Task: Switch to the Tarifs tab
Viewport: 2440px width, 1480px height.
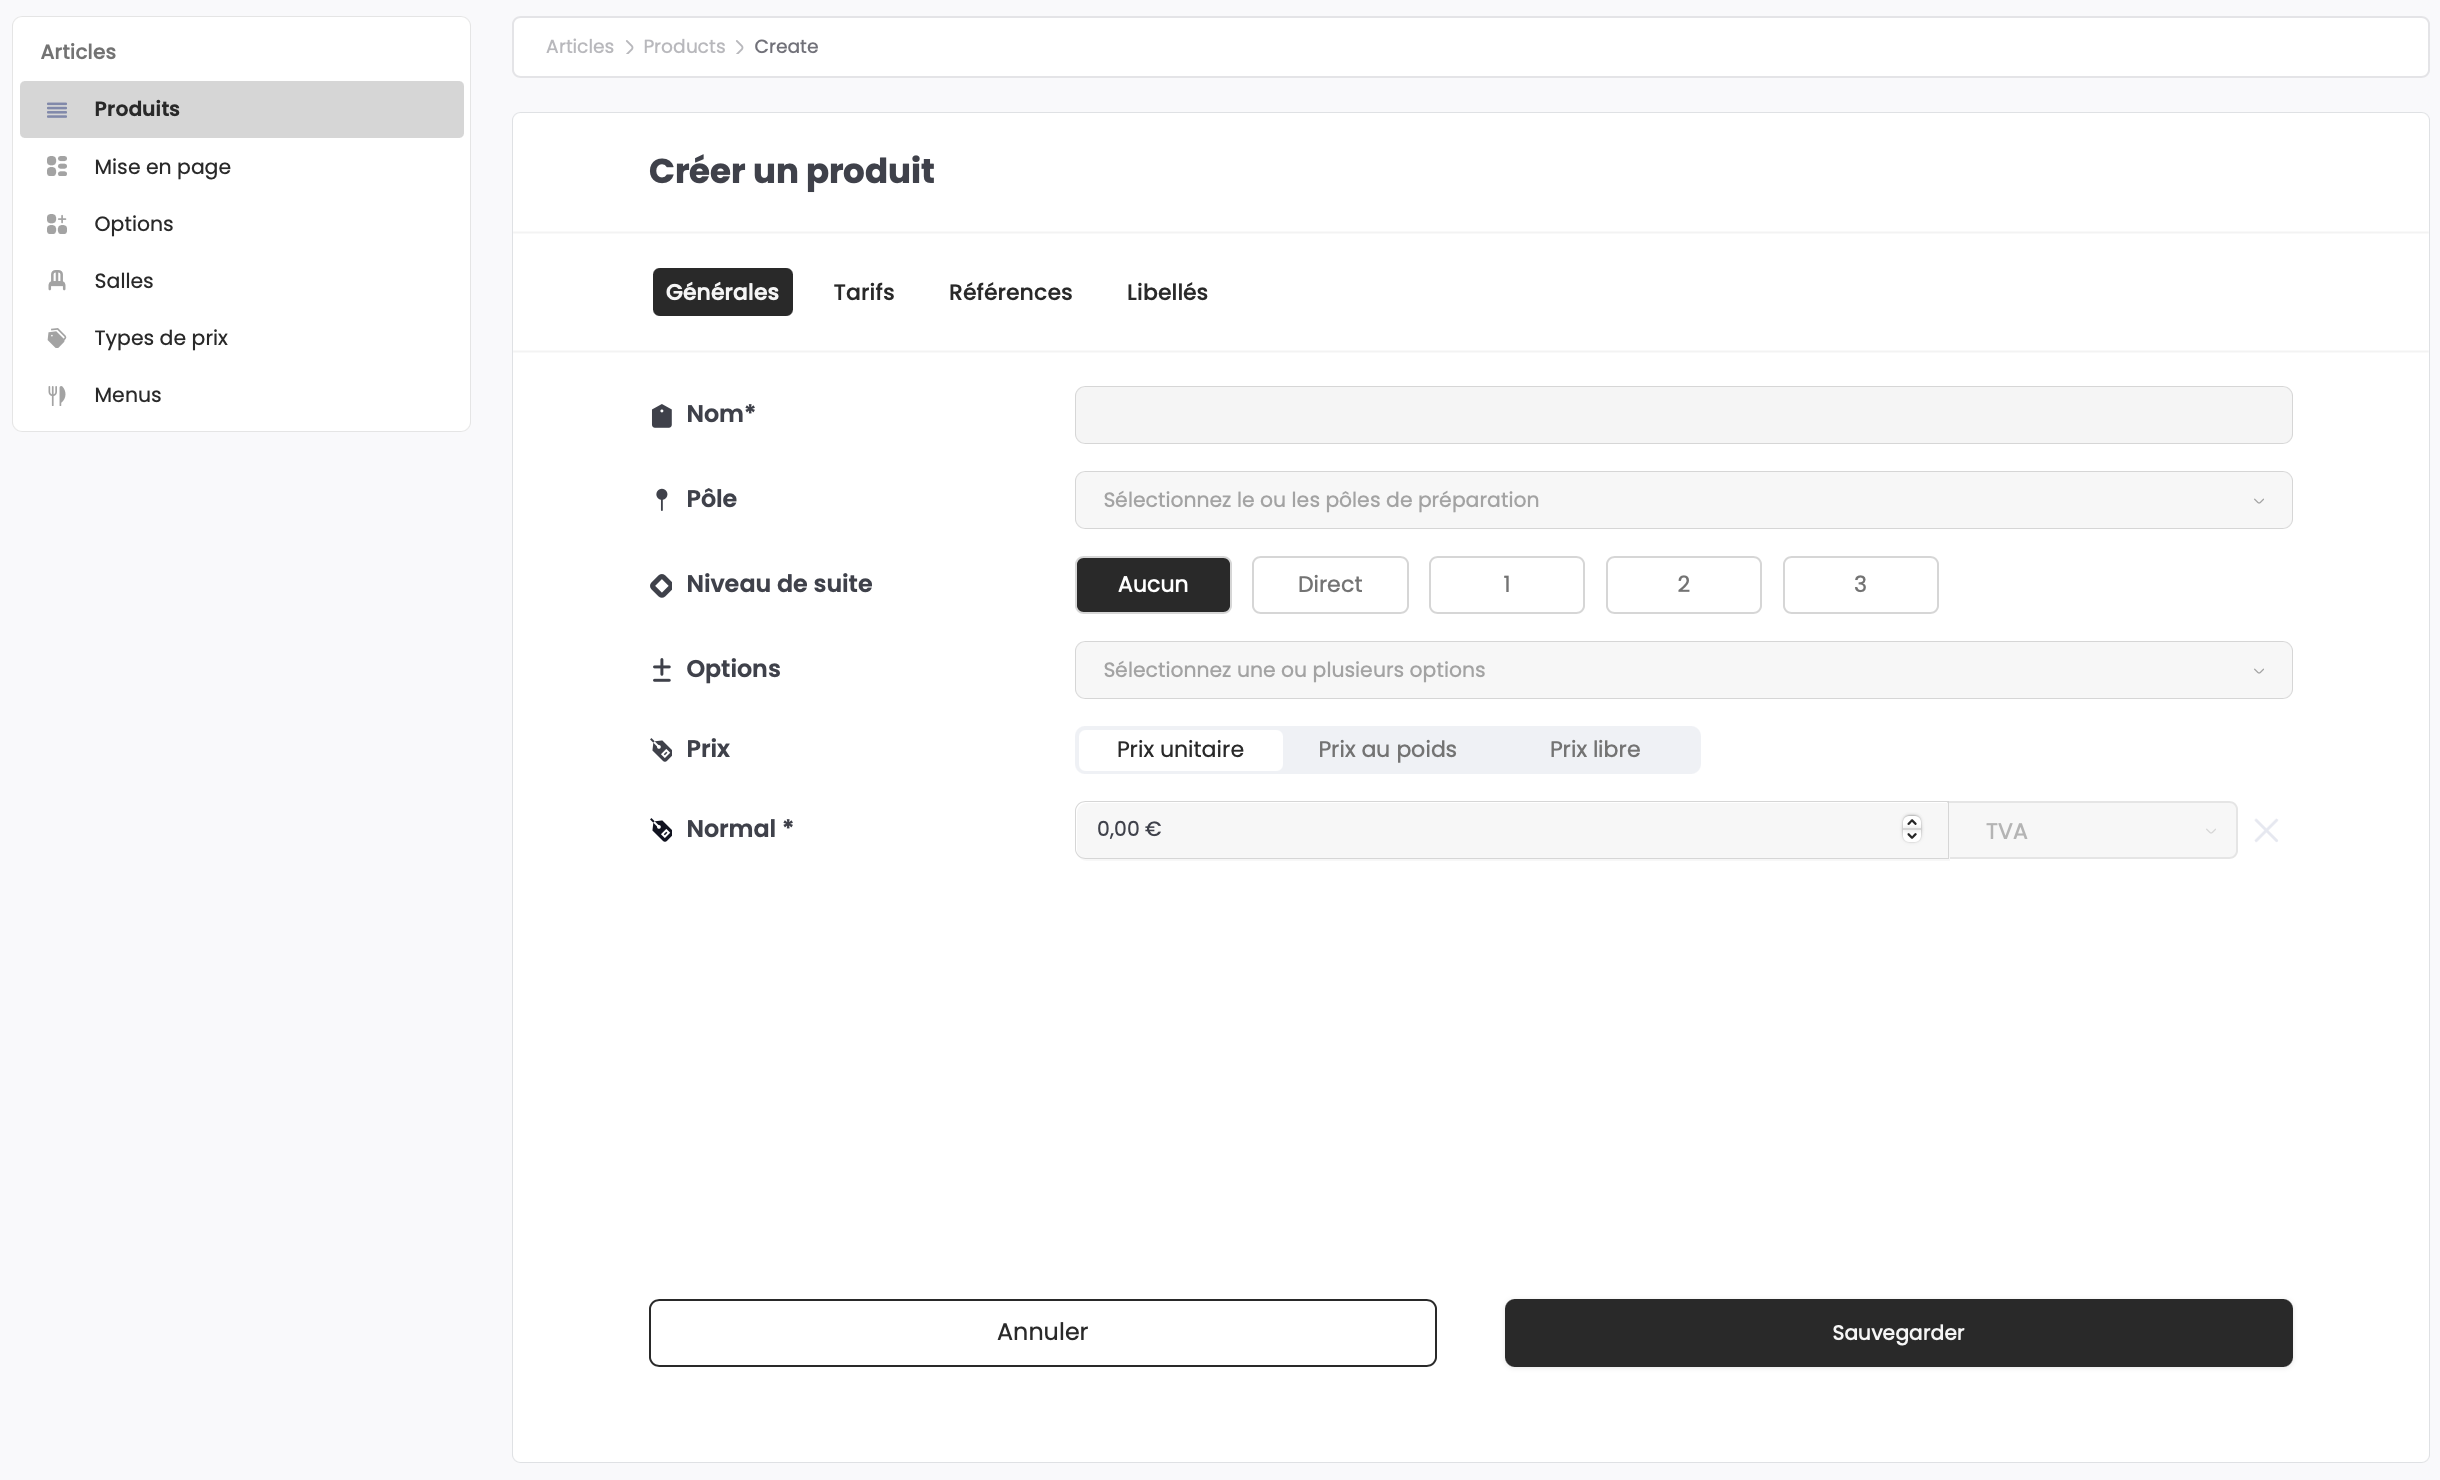Action: point(863,292)
